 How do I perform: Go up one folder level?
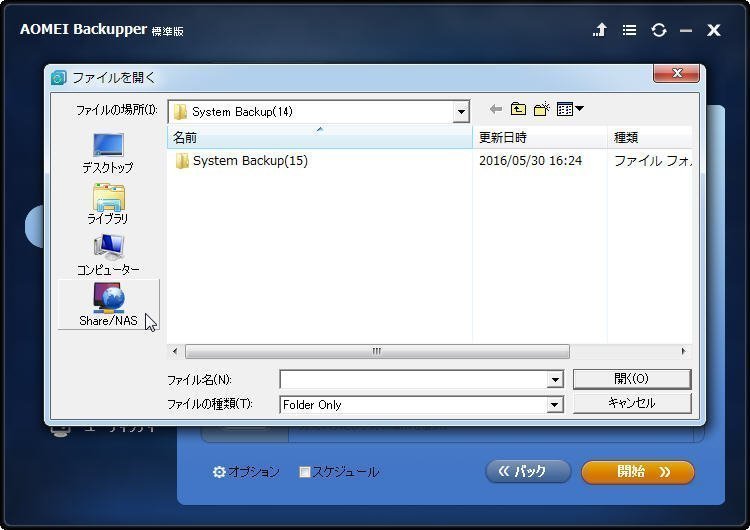pyautogui.click(x=518, y=110)
